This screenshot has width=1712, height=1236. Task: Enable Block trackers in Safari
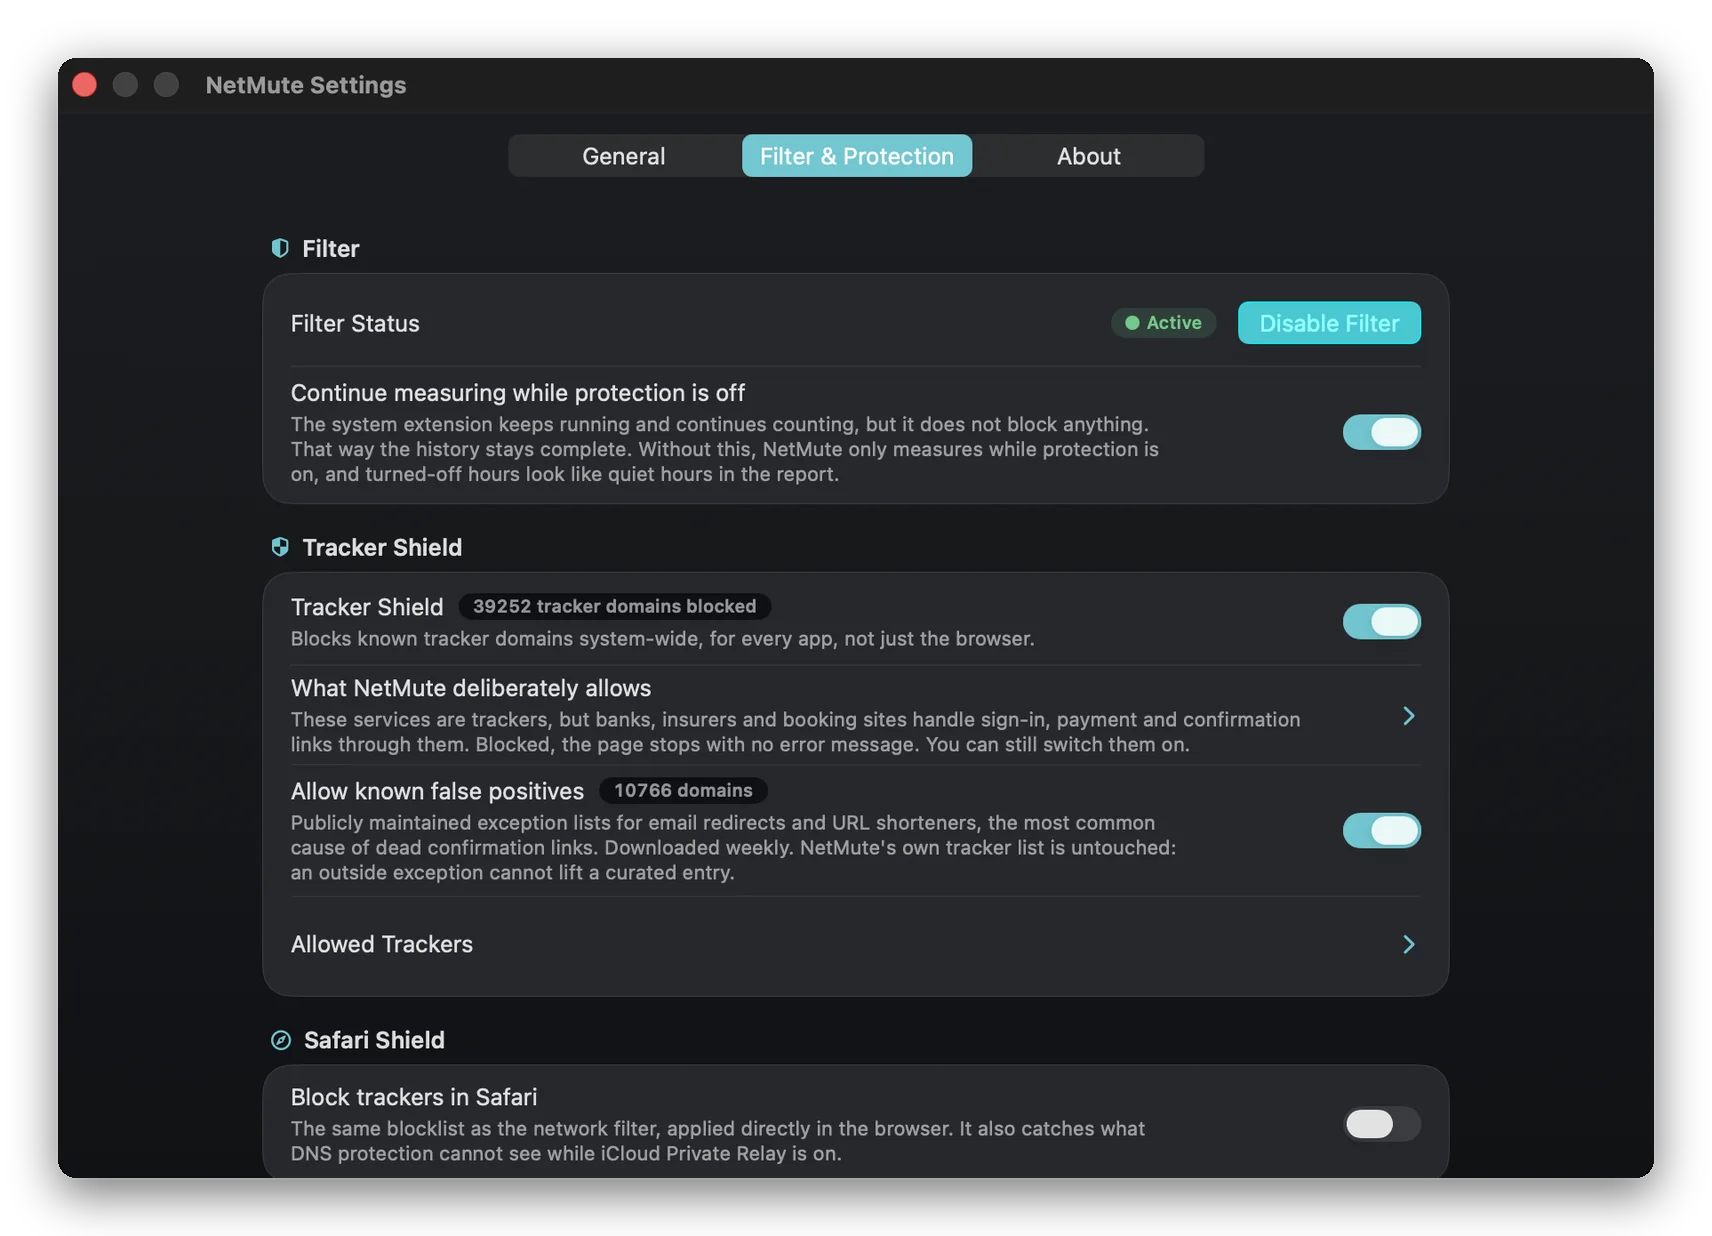1381,1124
